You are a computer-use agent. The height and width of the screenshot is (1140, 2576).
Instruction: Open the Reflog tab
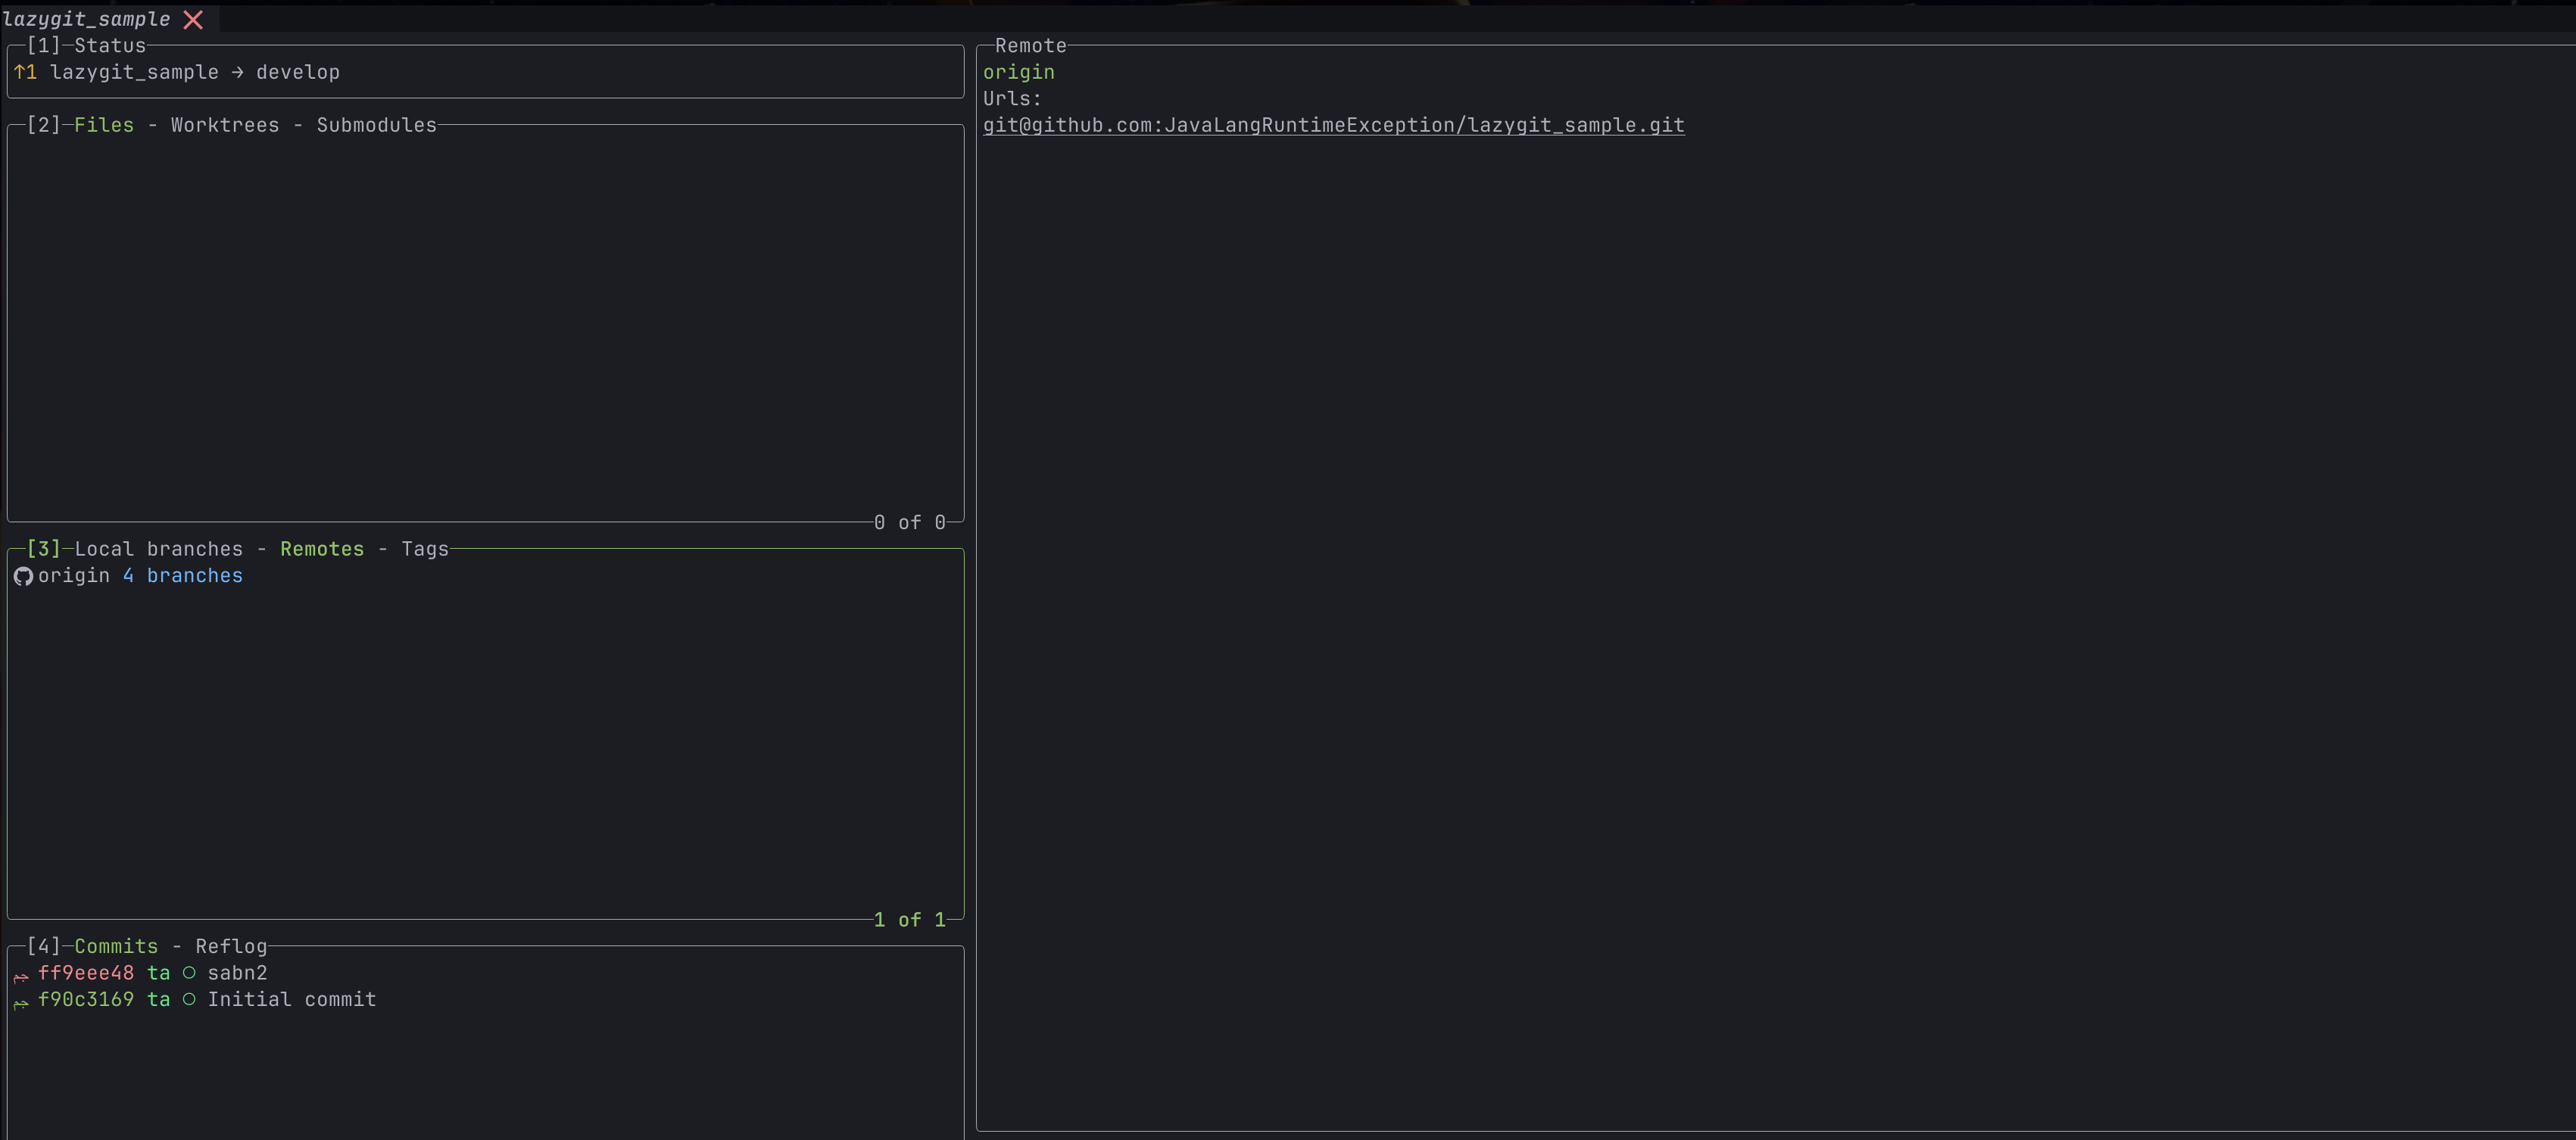coord(229,945)
